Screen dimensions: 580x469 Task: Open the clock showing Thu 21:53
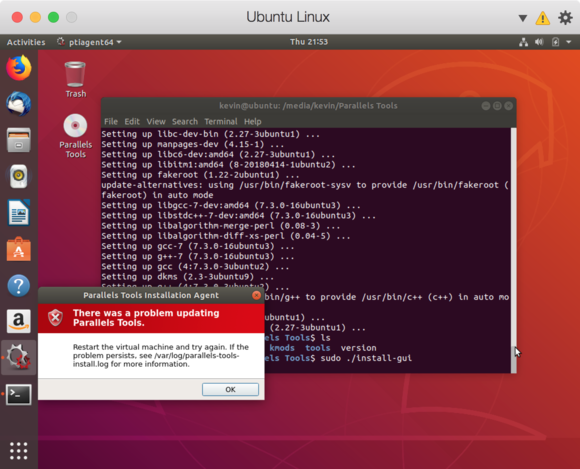309,42
